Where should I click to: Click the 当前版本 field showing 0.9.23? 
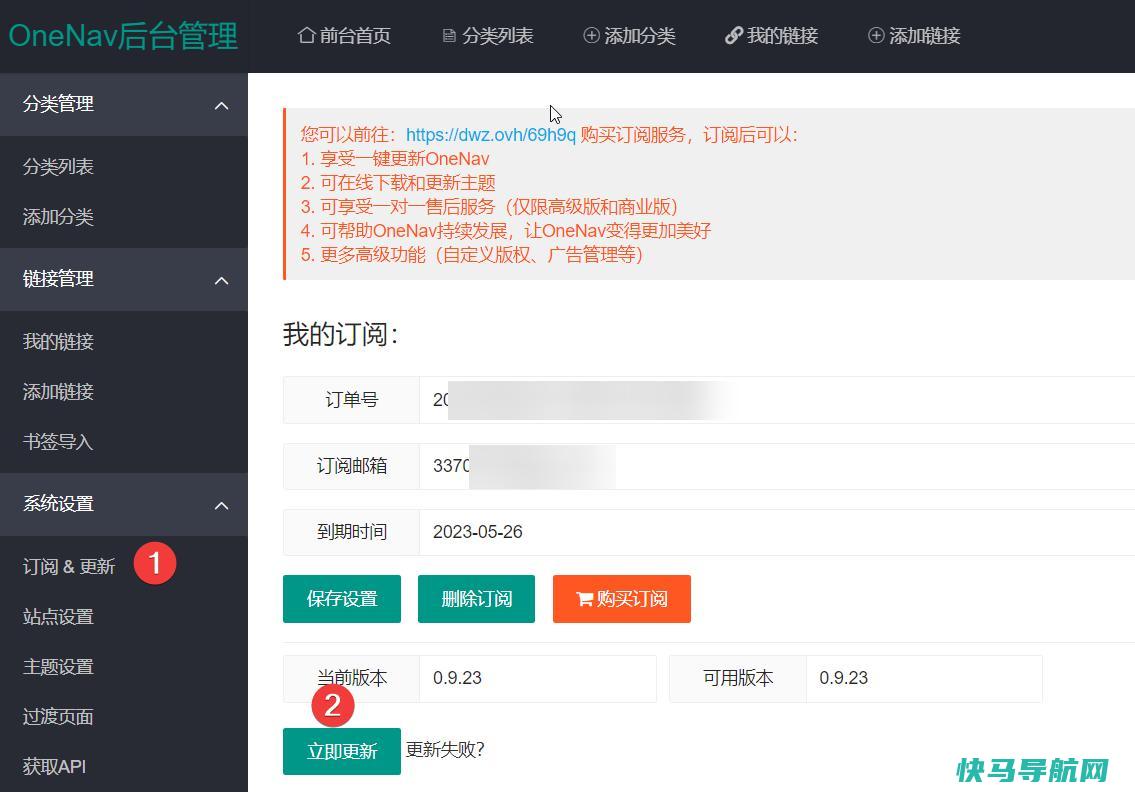[x=538, y=678]
